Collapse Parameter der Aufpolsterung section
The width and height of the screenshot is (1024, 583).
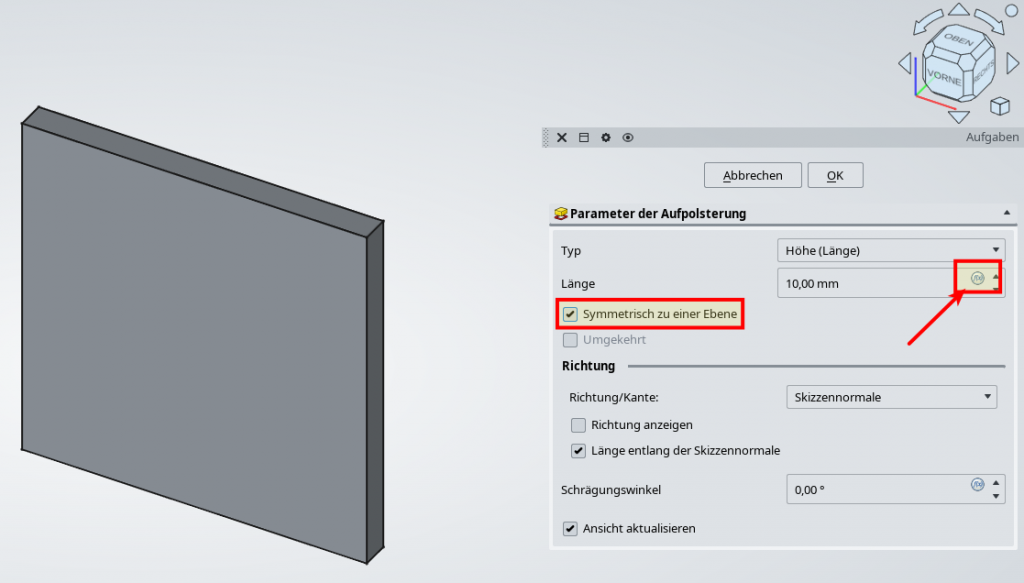tap(1003, 213)
